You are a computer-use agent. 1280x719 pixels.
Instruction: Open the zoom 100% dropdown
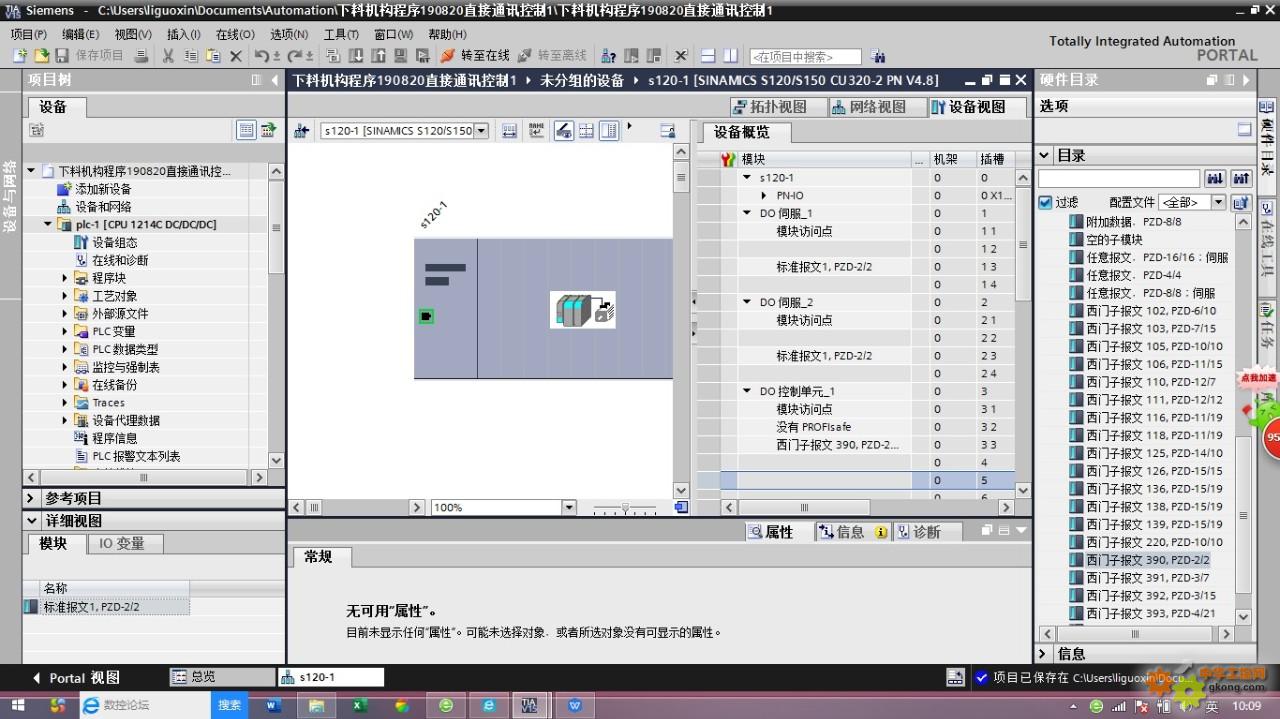569,508
